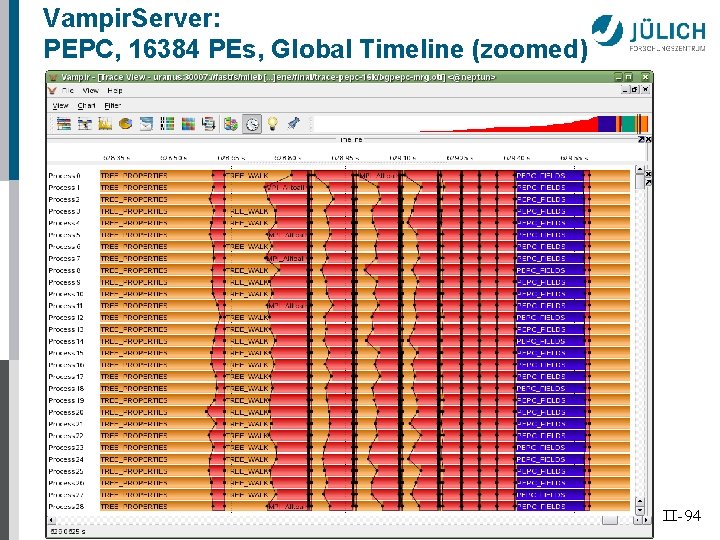
Task: Open the Help menu
Action: pos(115,90)
